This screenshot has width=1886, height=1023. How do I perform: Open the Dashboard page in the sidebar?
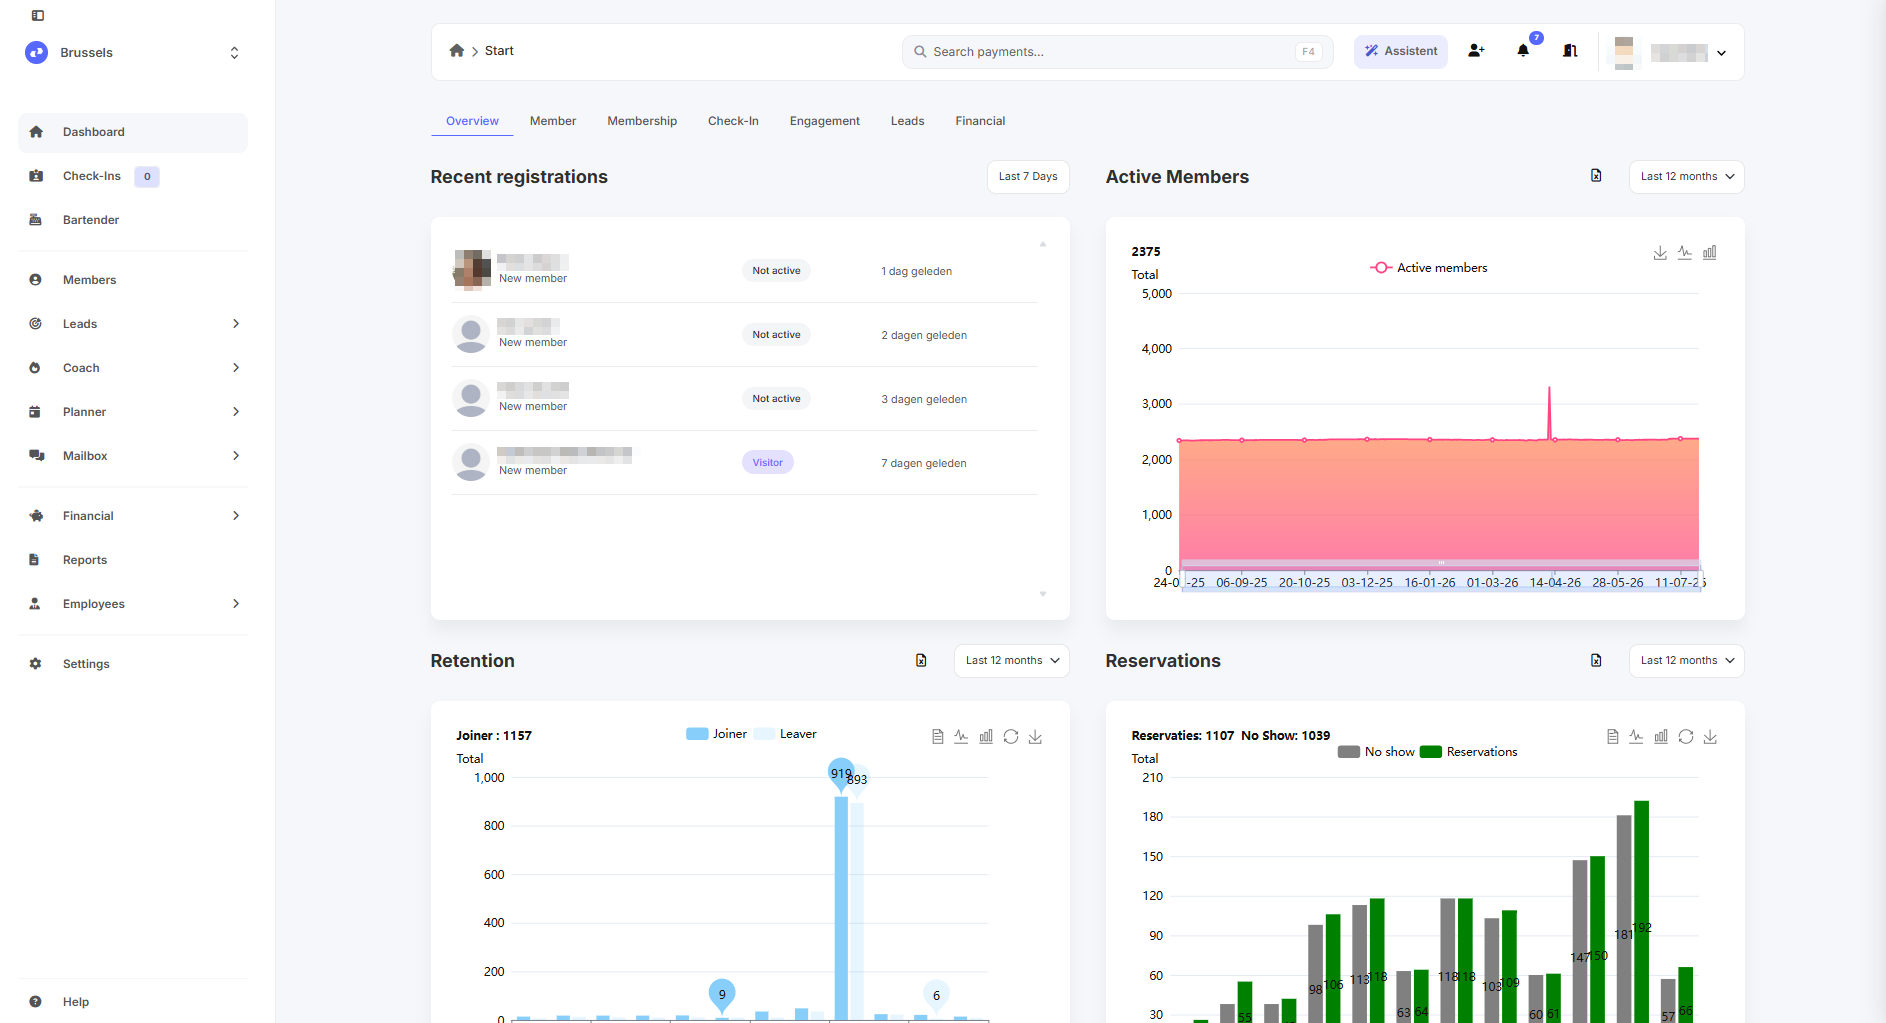133,132
